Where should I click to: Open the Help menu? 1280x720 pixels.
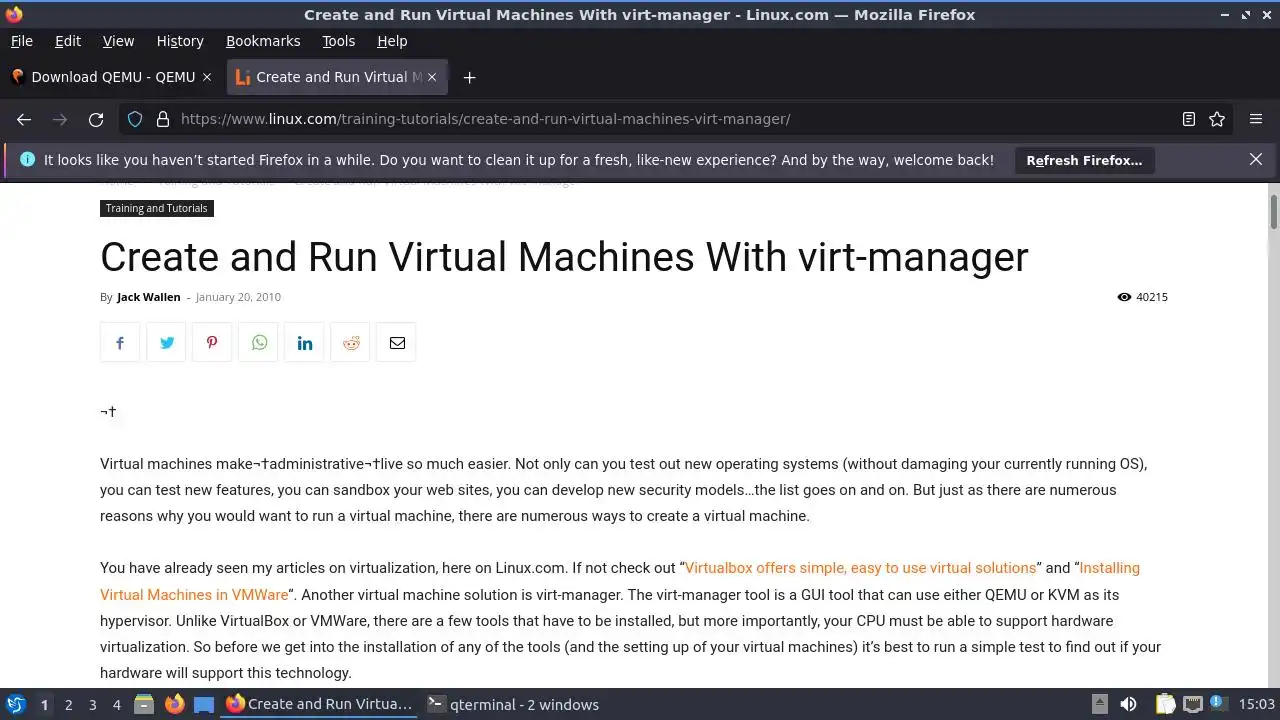point(392,41)
